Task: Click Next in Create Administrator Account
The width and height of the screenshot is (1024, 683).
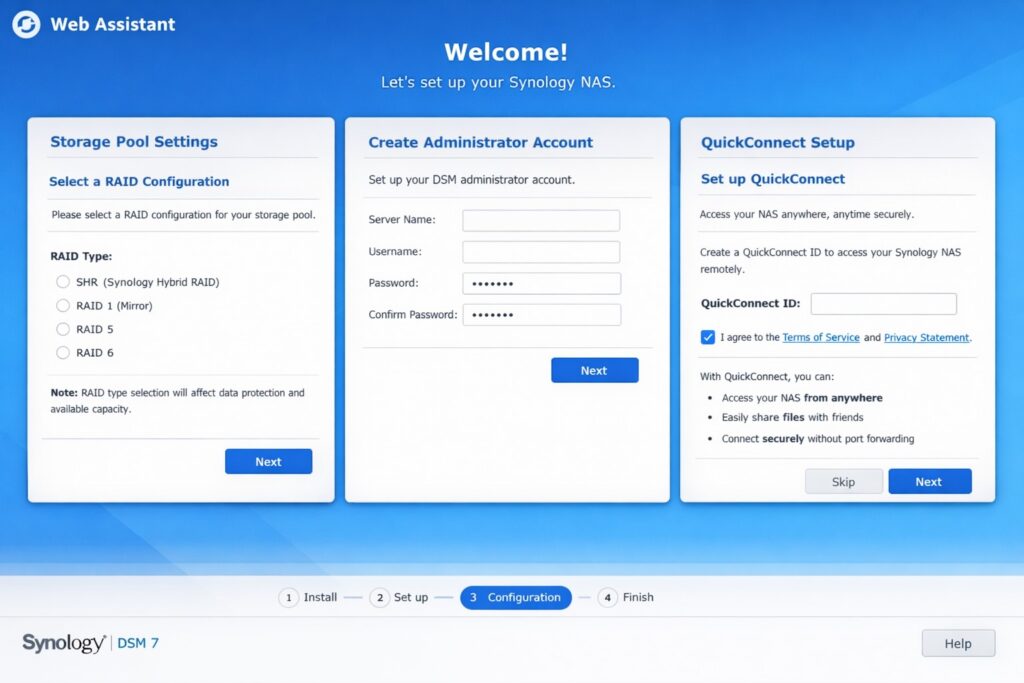Action: (x=594, y=370)
